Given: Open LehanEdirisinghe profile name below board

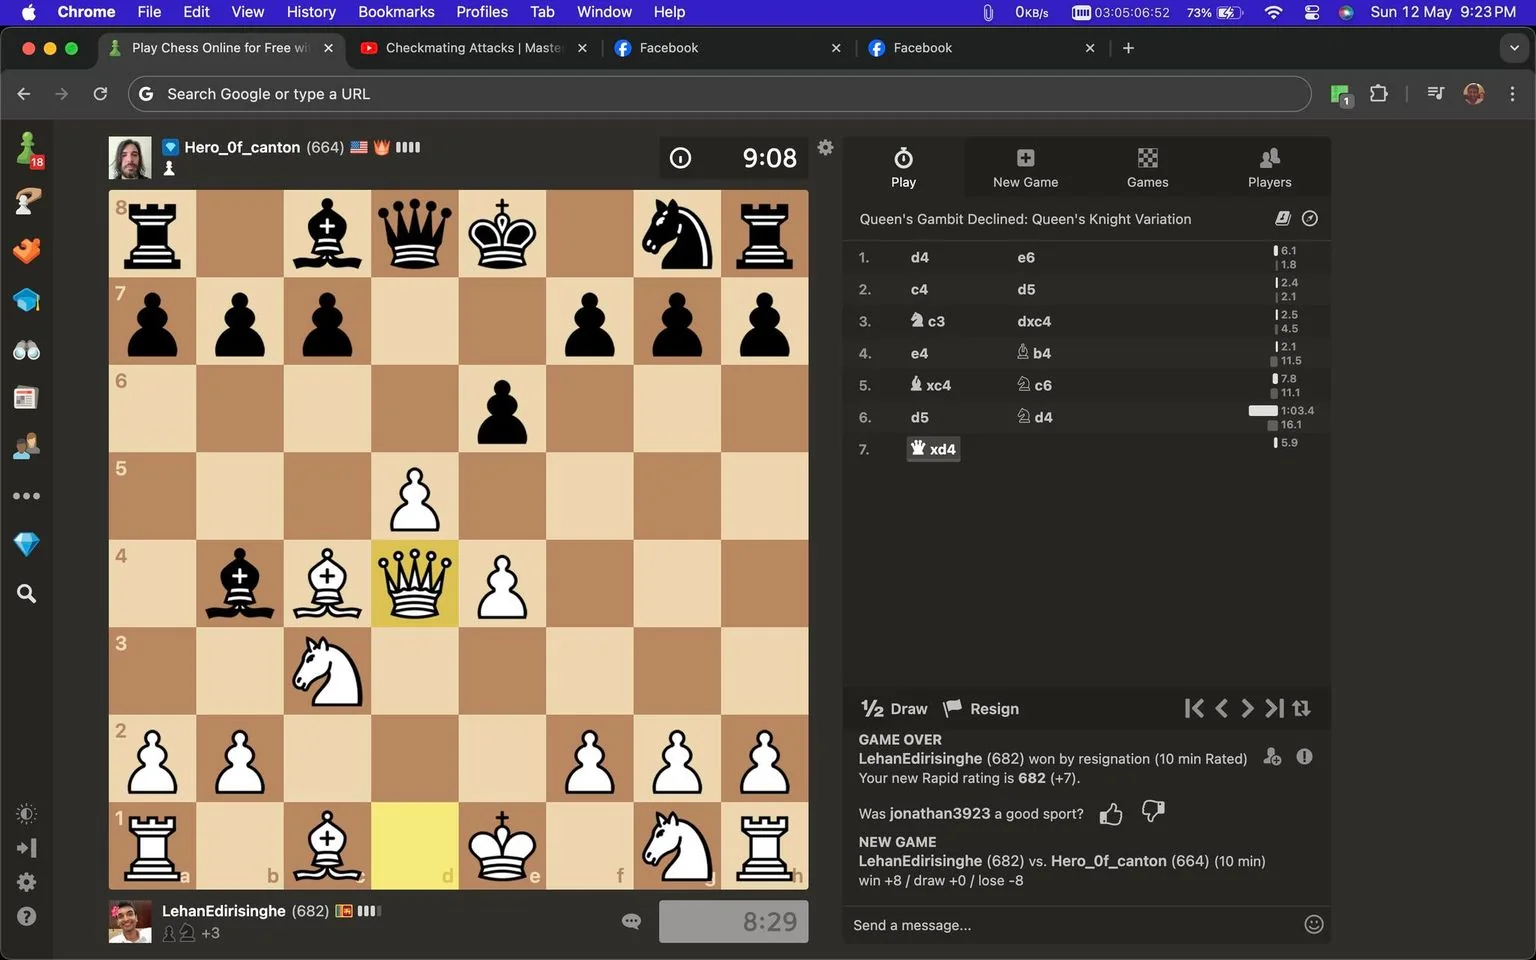Looking at the screenshot, I should [224, 911].
